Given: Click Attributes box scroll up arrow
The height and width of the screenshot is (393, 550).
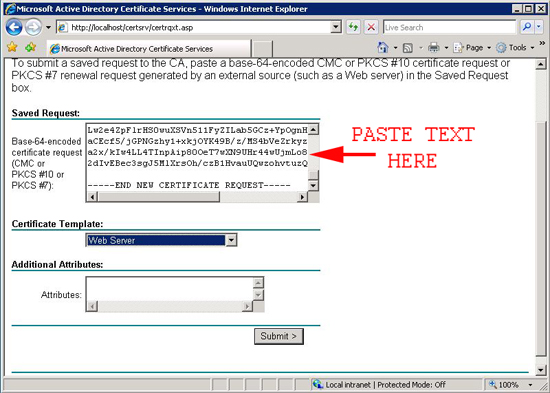Looking at the screenshot, I should (258, 283).
